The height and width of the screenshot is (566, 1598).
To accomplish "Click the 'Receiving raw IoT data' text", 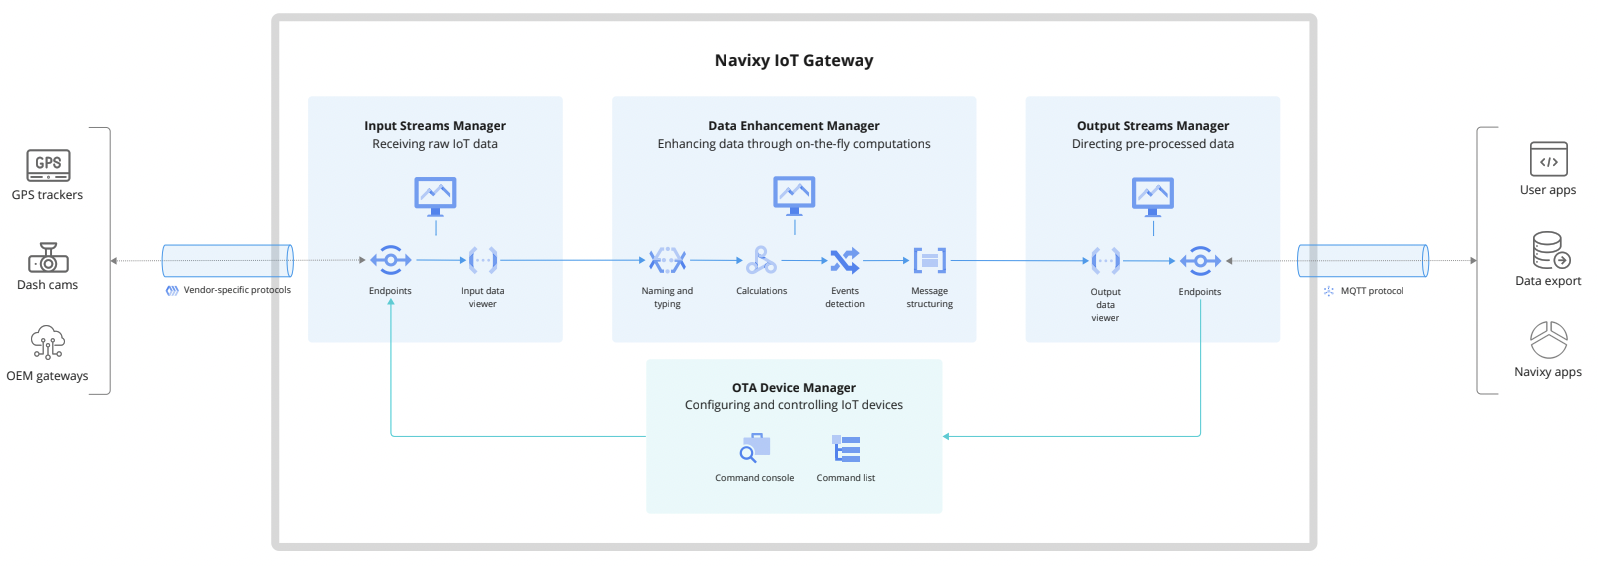I will tap(435, 144).
